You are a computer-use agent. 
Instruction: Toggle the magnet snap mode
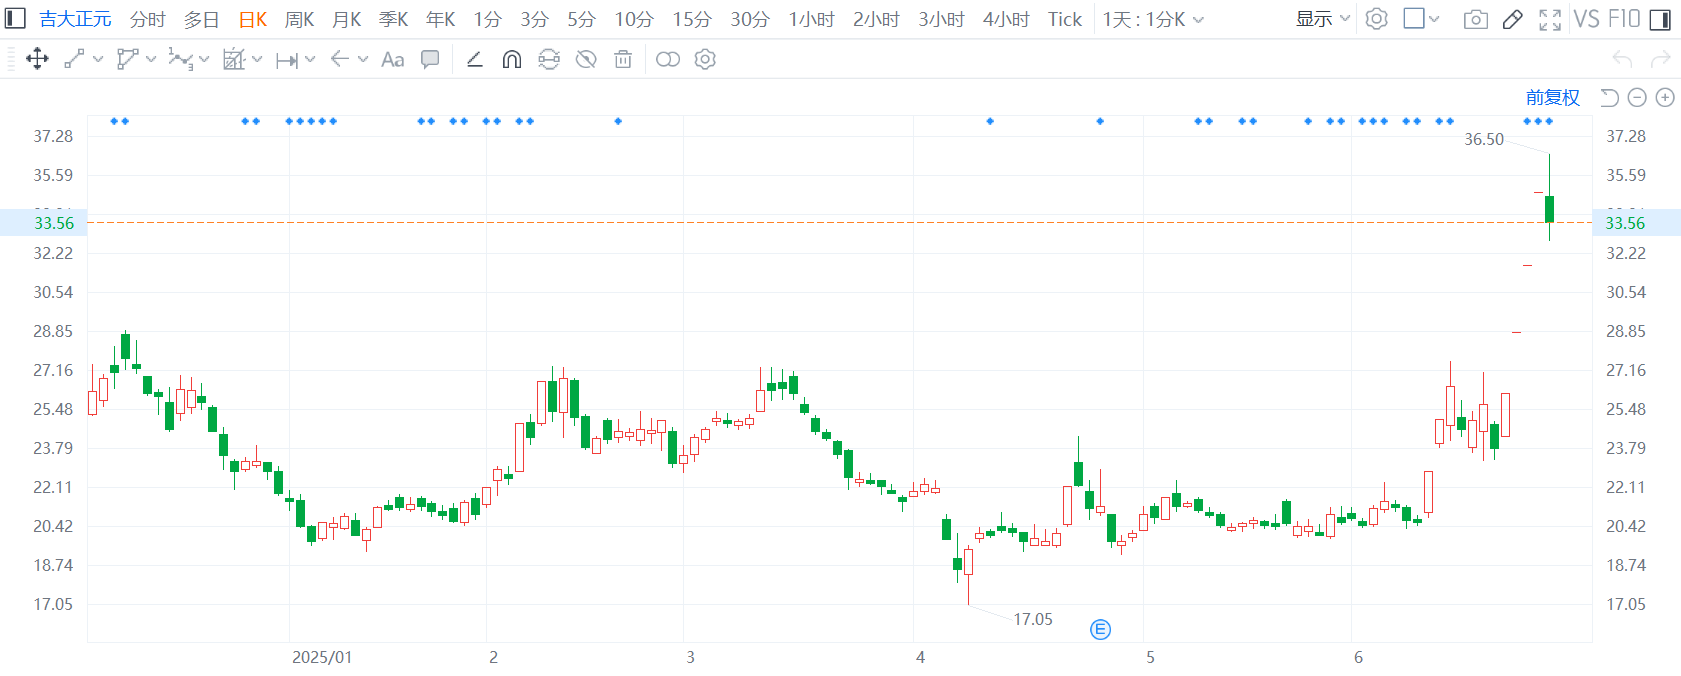pyautogui.click(x=511, y=60)
